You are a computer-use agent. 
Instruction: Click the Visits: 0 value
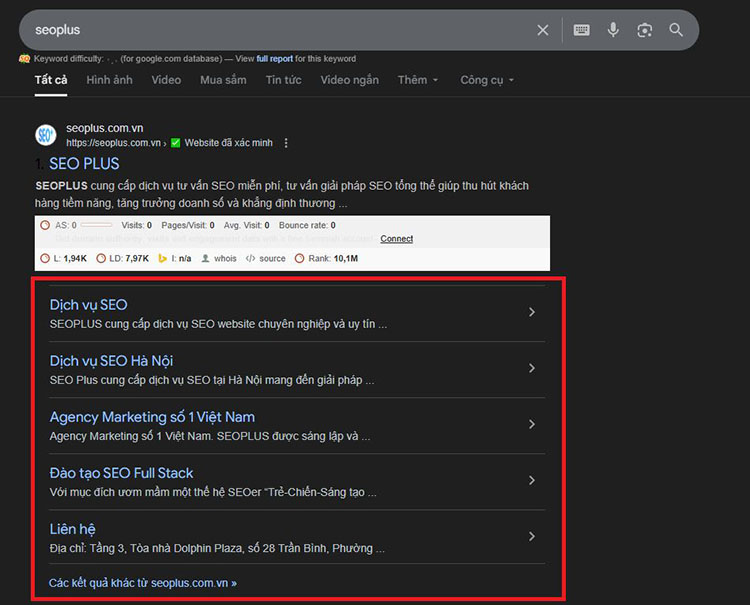[136, 225]
